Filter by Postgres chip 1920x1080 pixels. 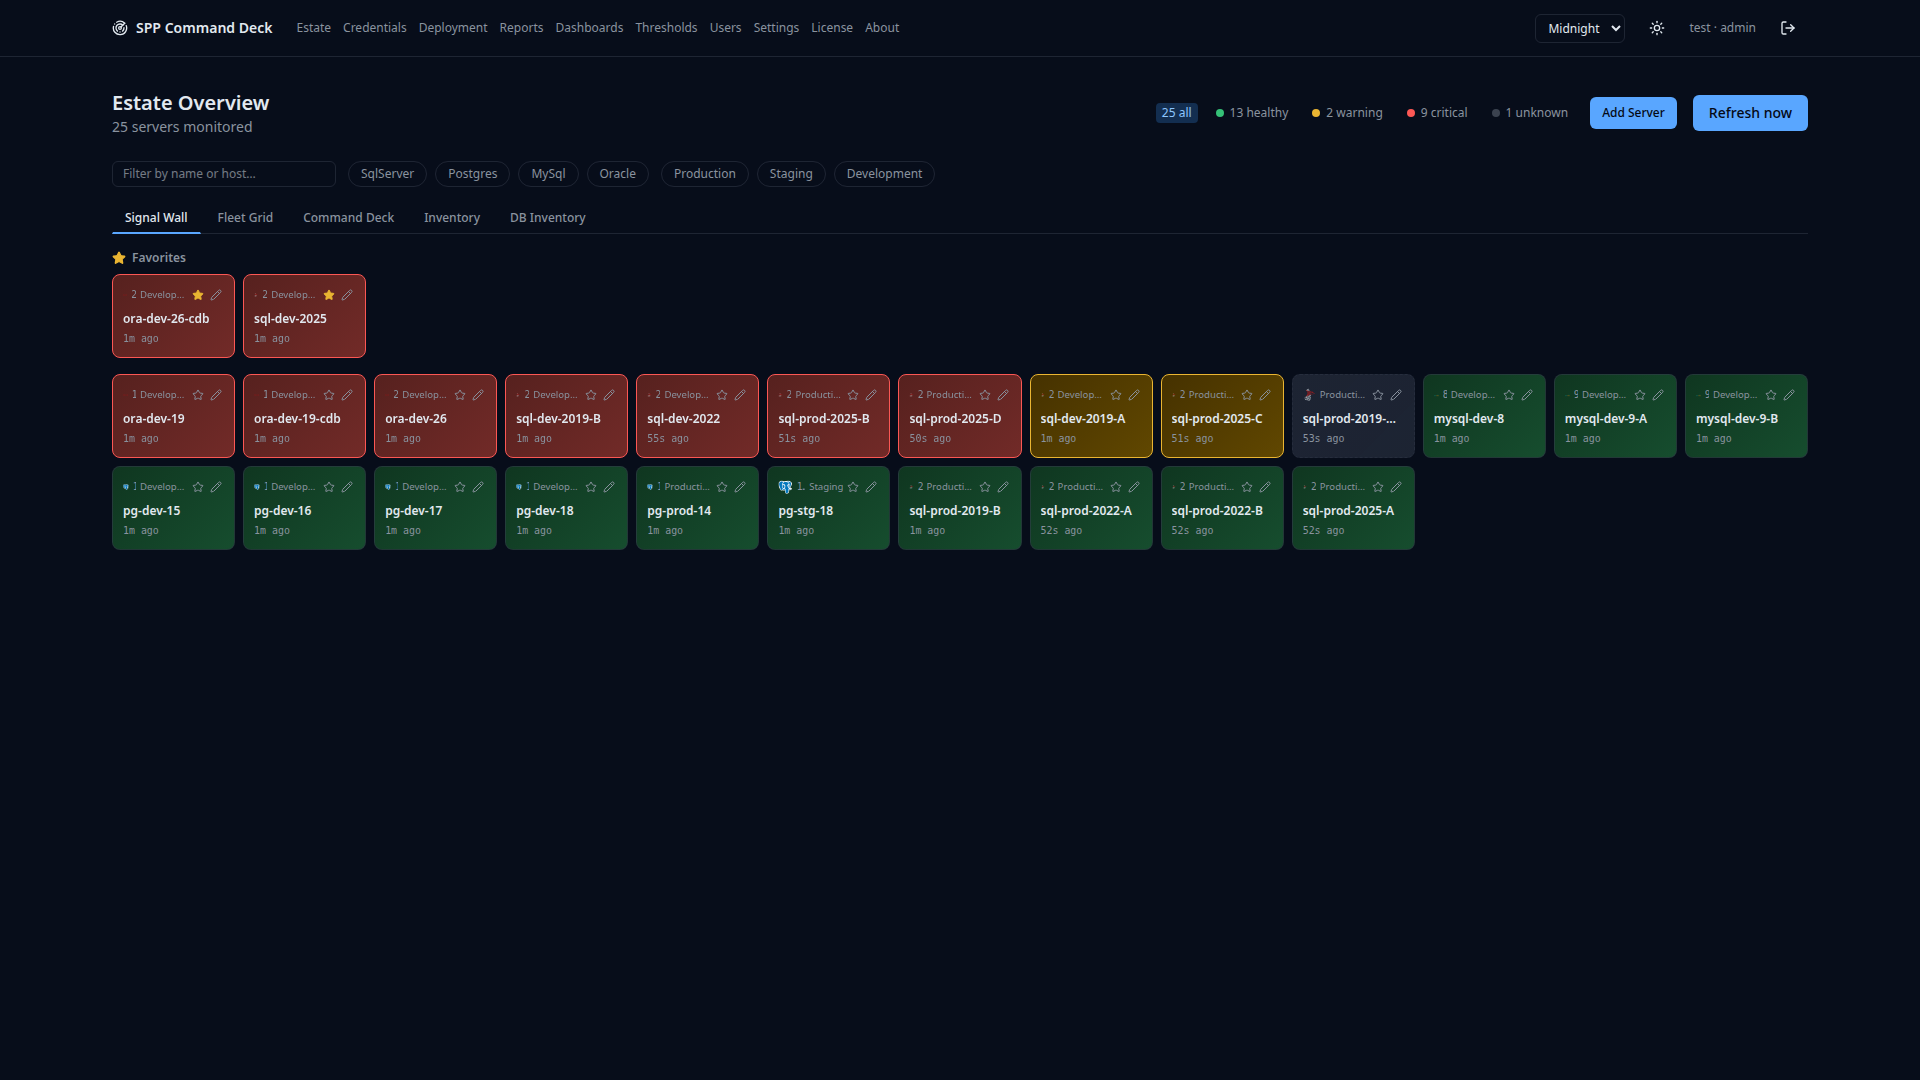tap(472, 174)
